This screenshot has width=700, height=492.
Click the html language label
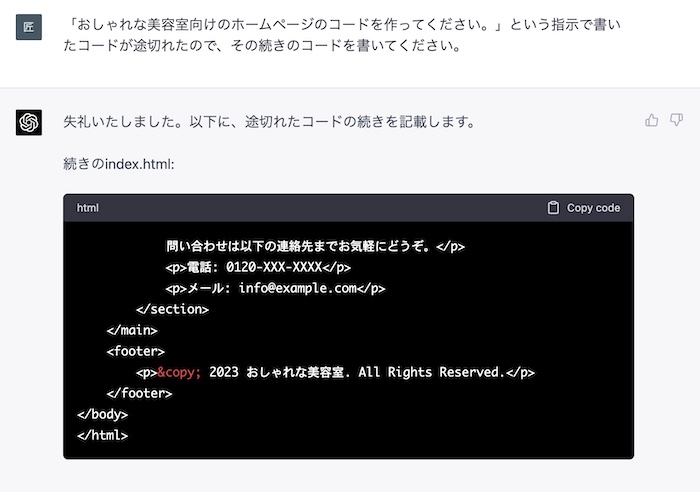click(x=88, y=208)
